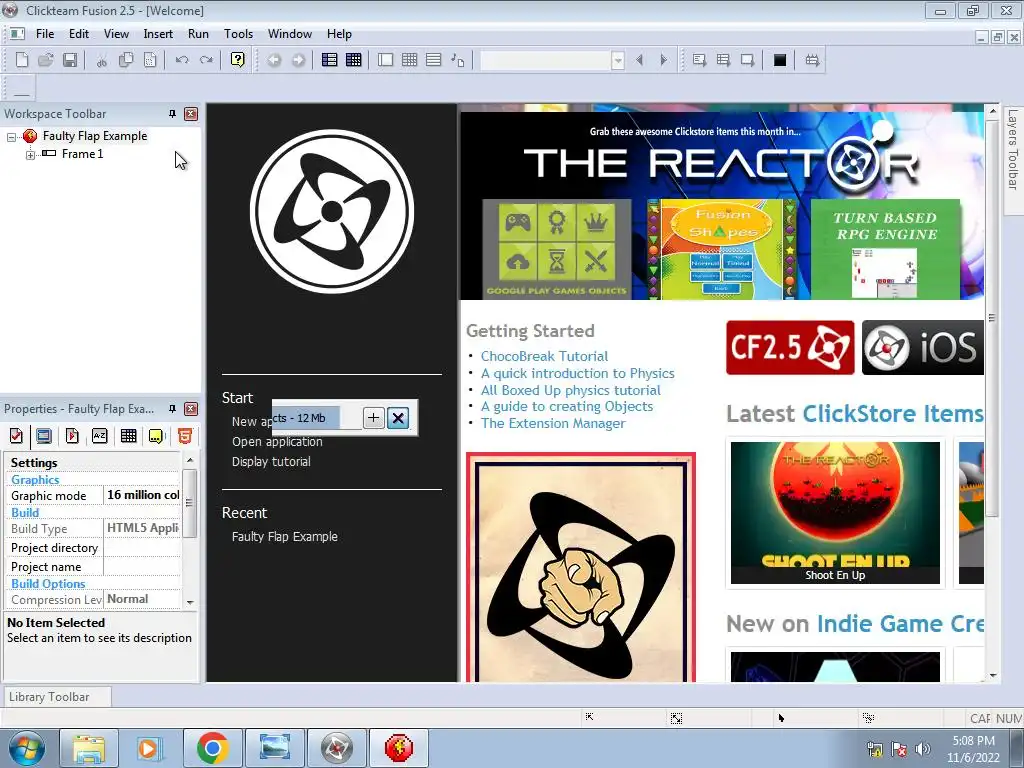Open the Library Toolbar tab
Viewport: 1024px width, 768px height.
point(57,697)
